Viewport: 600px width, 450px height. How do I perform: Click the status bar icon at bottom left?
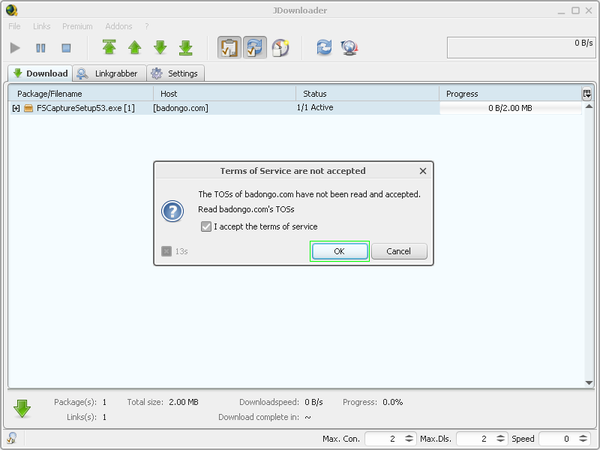click(12, 438)
